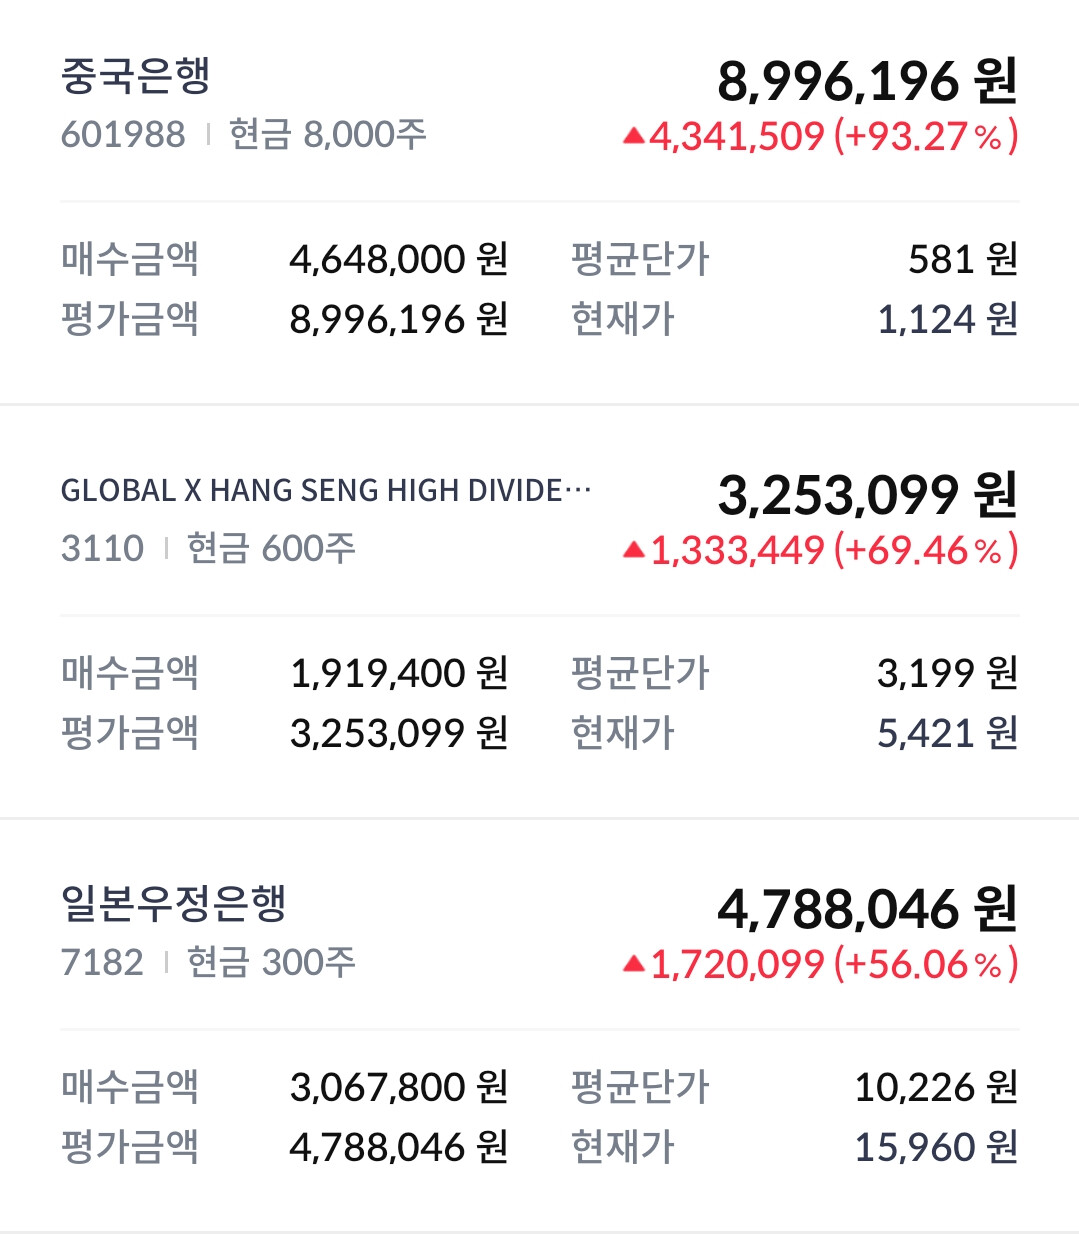Tap the 601988 ticker code
Viewport: 1079px width, 1235px height.
[x=123, y=134]
